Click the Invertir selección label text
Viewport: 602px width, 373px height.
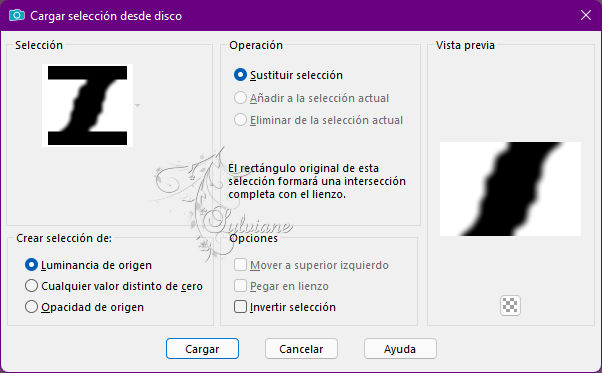pyautogui.click(x=293, y=307)
